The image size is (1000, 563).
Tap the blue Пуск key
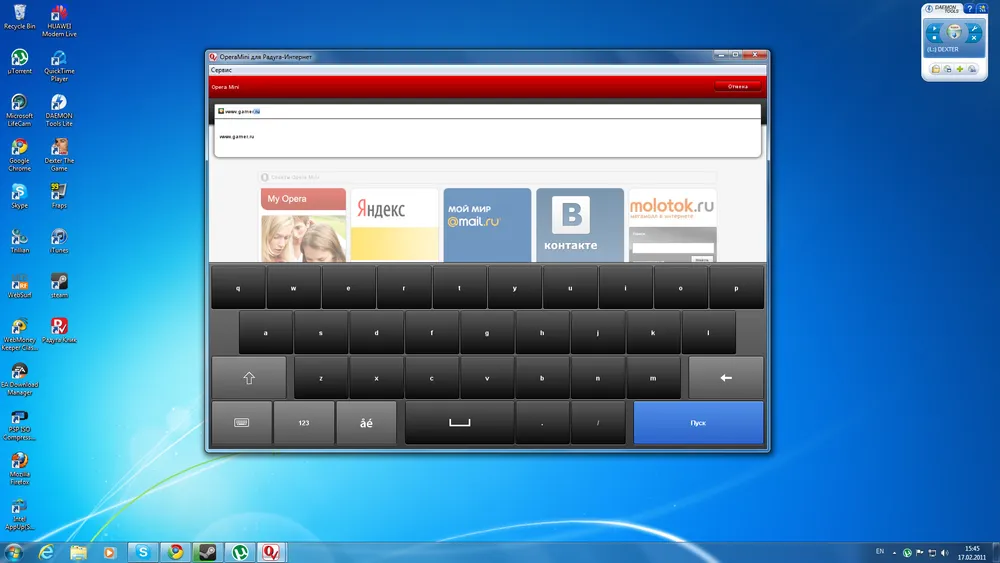coord(698,422)
